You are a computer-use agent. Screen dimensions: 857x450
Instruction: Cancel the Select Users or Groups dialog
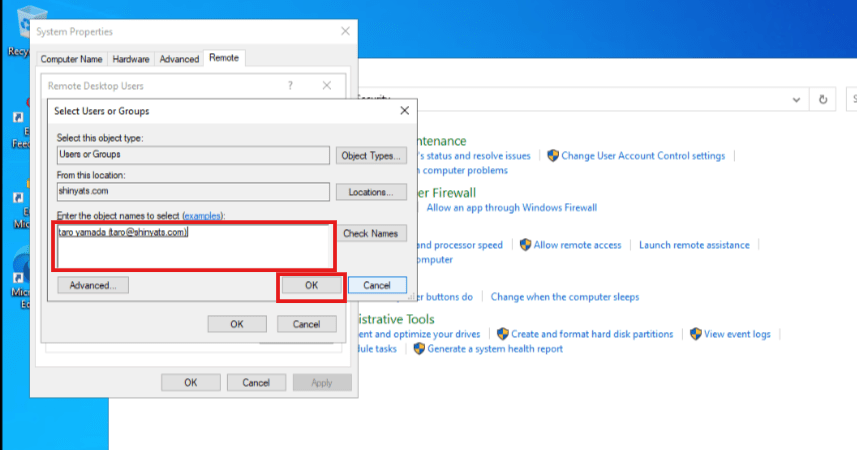[x=377, y=285]
